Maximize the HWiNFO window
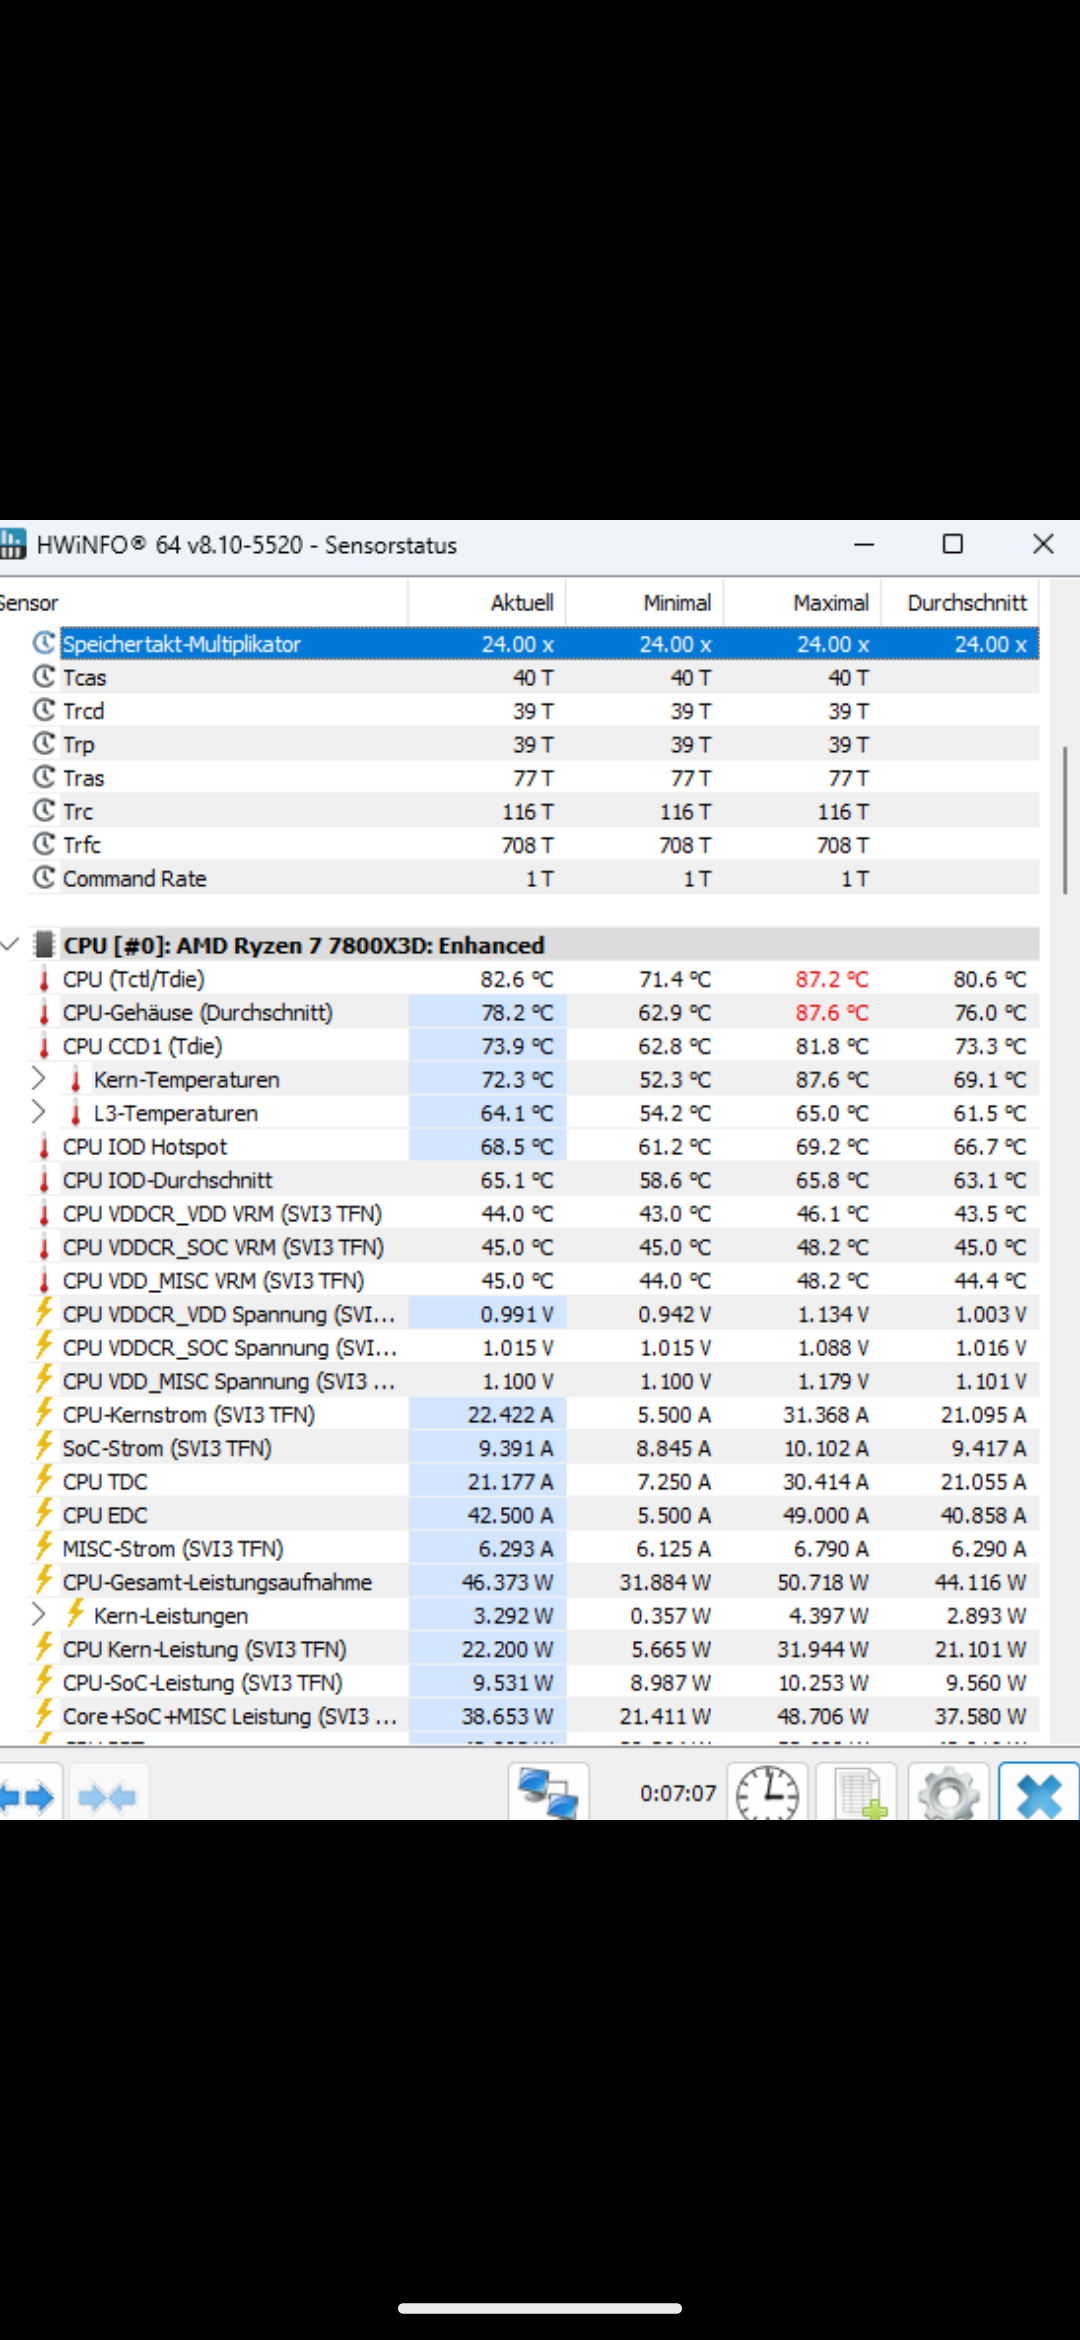This screenshot has width=1080, height=2340. click(x=953, y=544)
